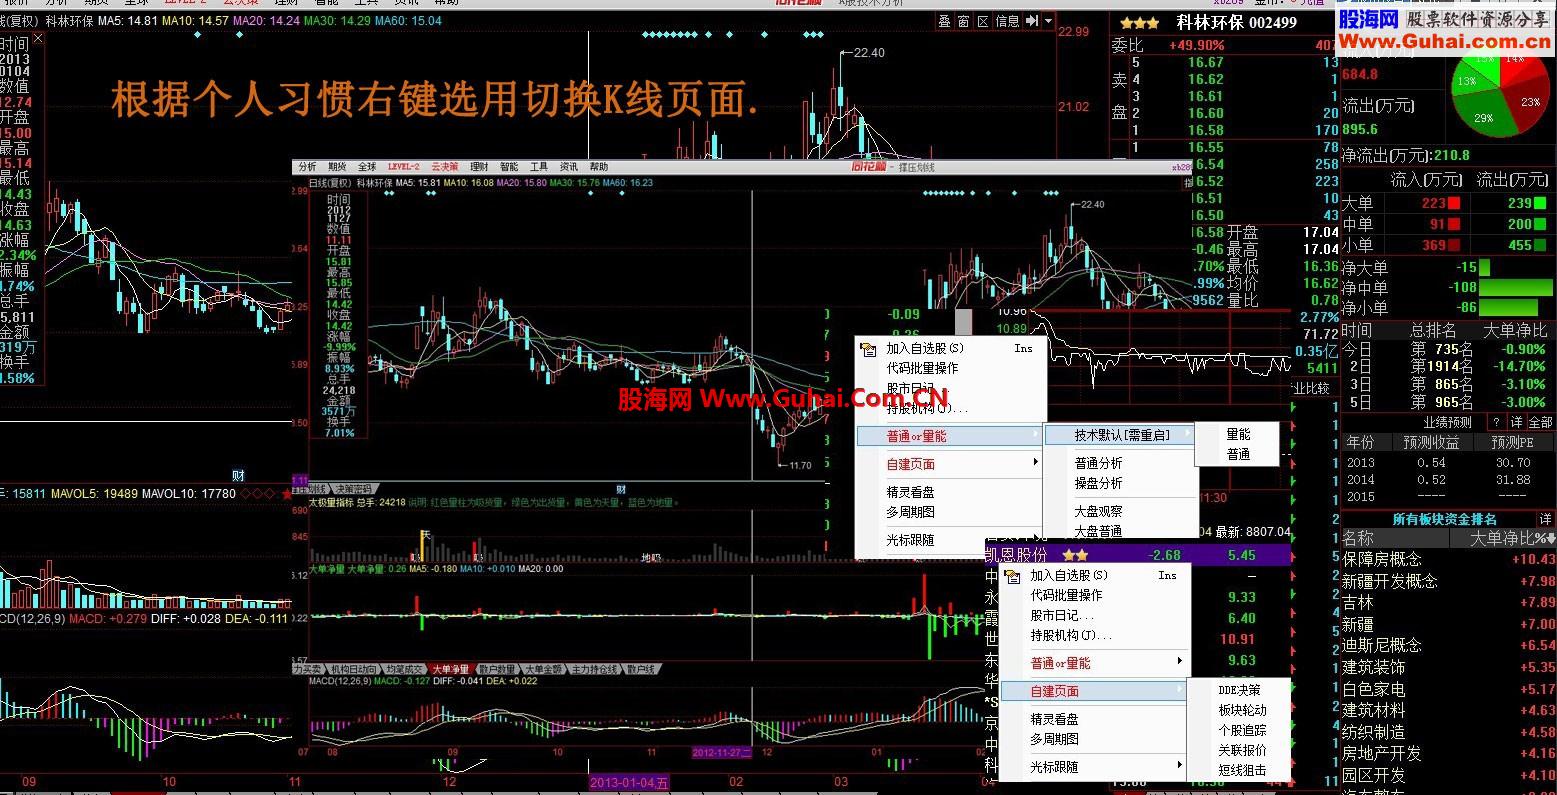
Task: Open 板块轮动 custom page
Action: coord(1241,710)
